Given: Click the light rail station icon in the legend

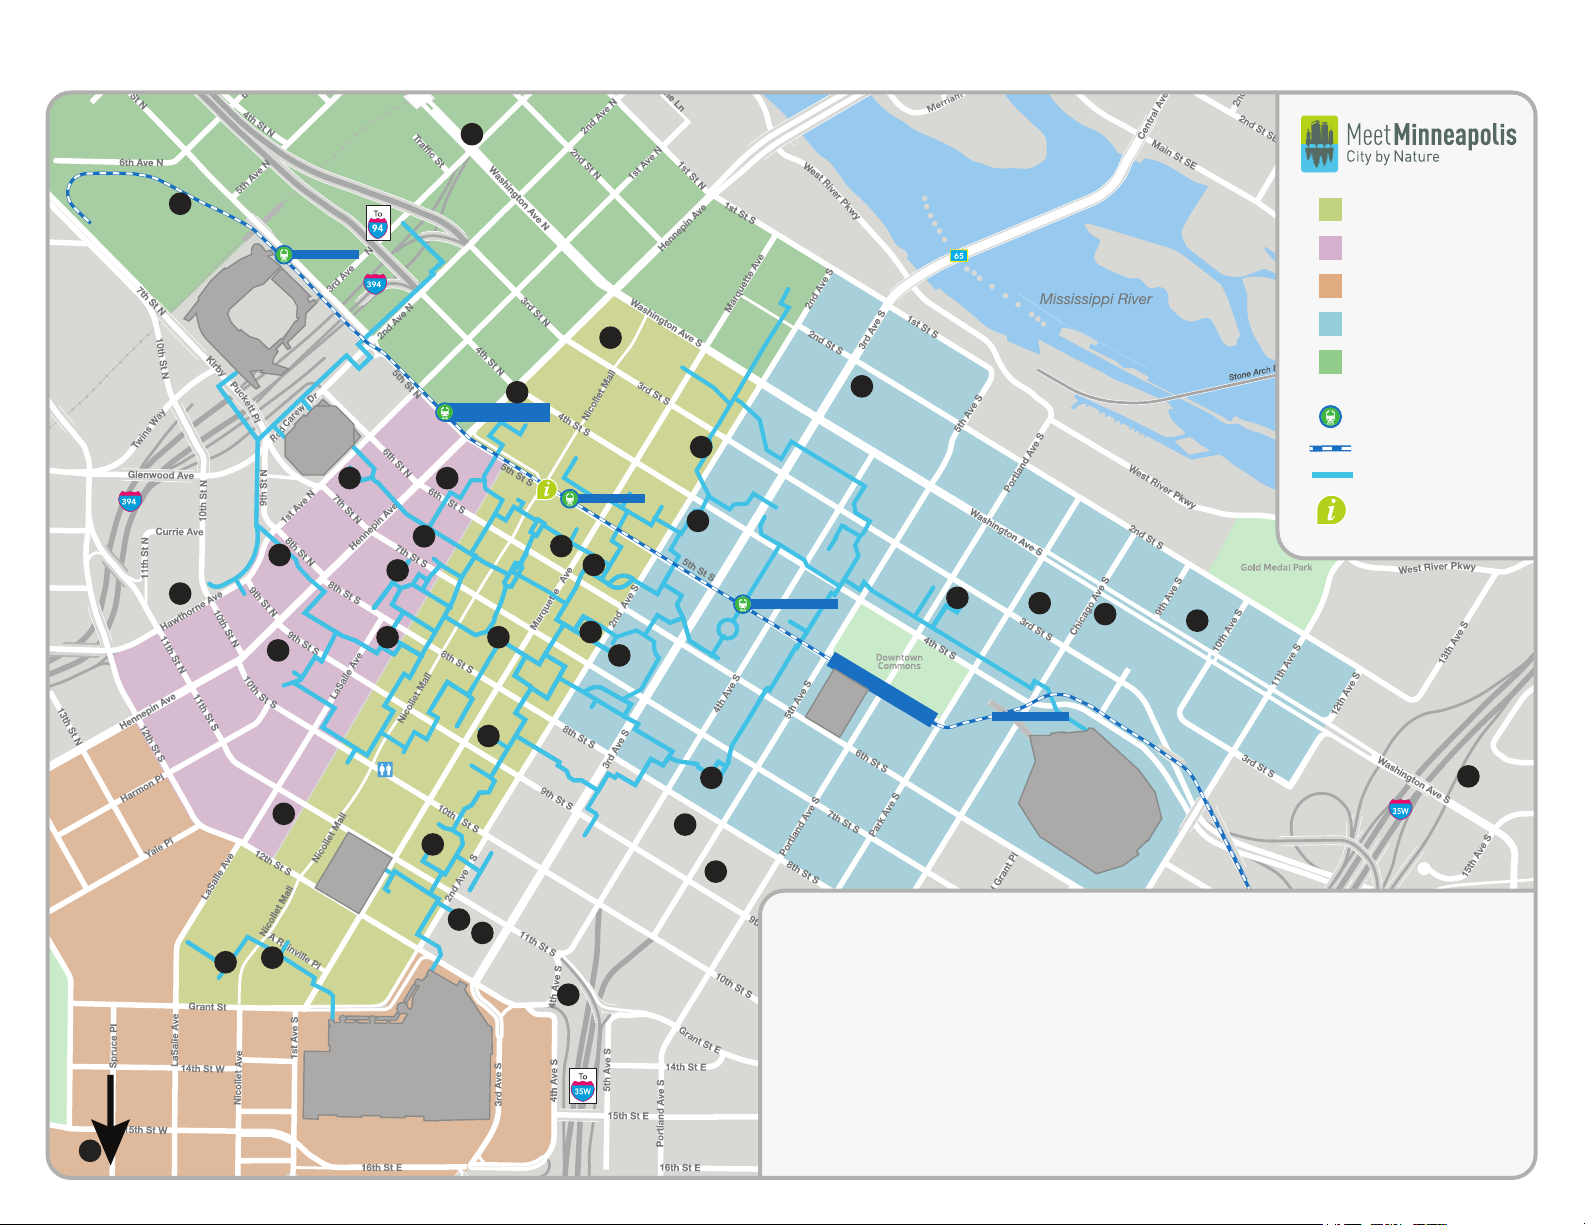Looking at the screenshot, I should click(1330, 416).
